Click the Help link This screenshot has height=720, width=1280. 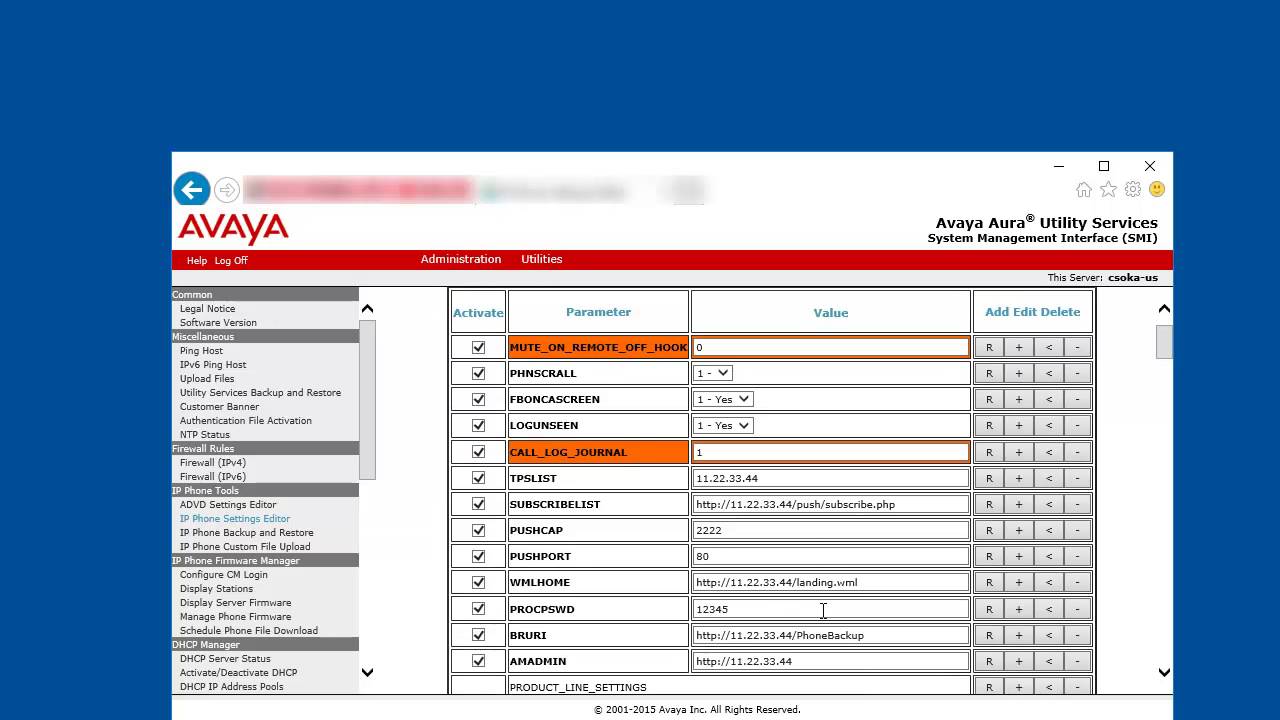point(197,260)
